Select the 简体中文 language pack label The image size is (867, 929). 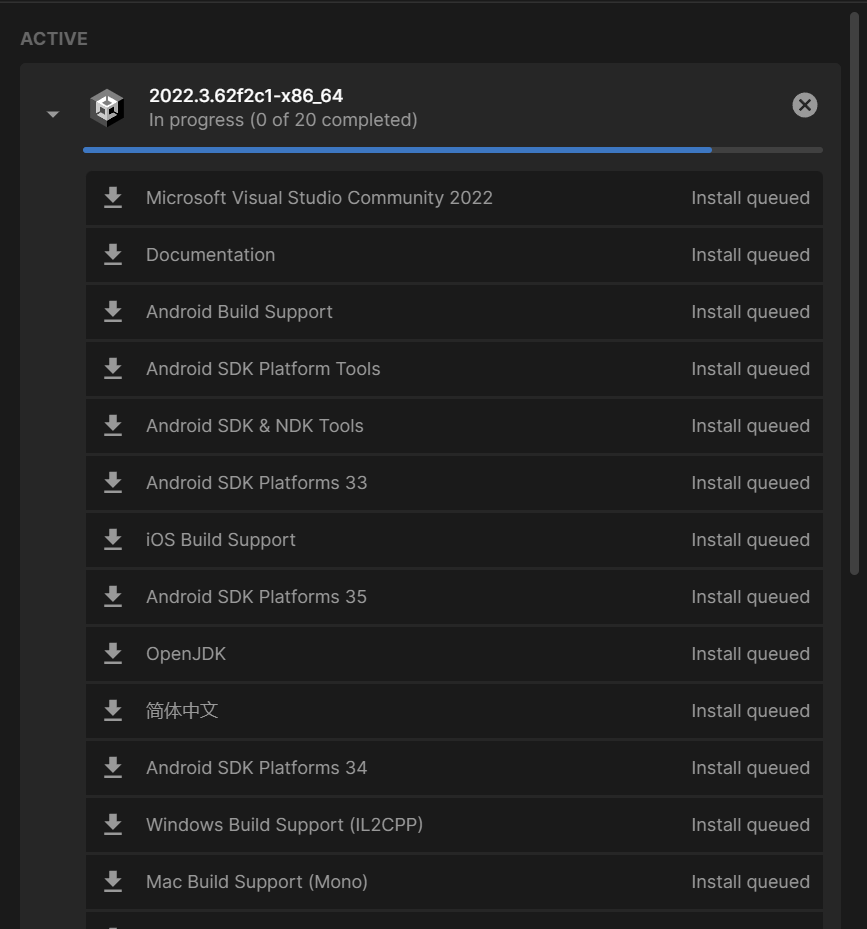182,710
